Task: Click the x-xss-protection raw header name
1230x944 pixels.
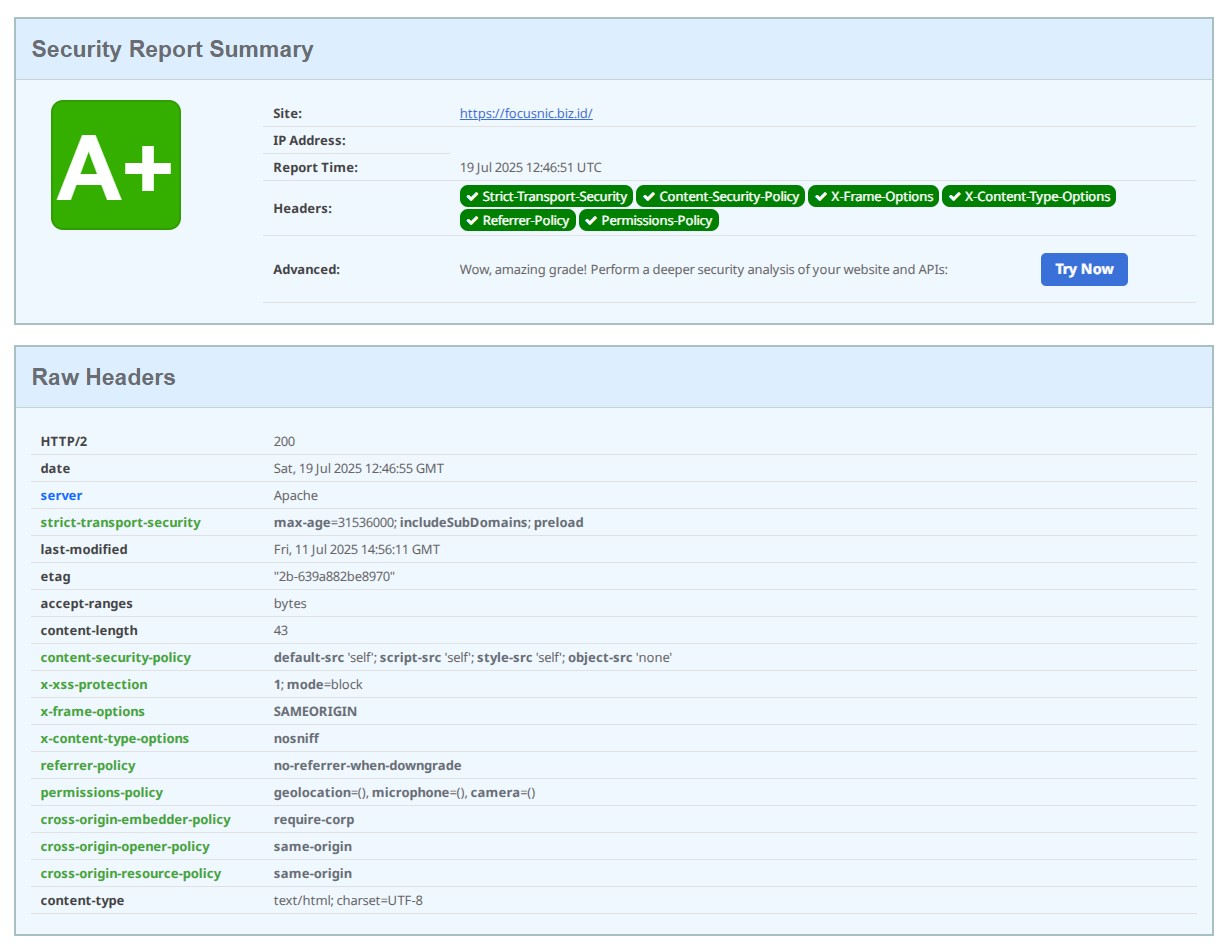Action: [x=94, y=685]
